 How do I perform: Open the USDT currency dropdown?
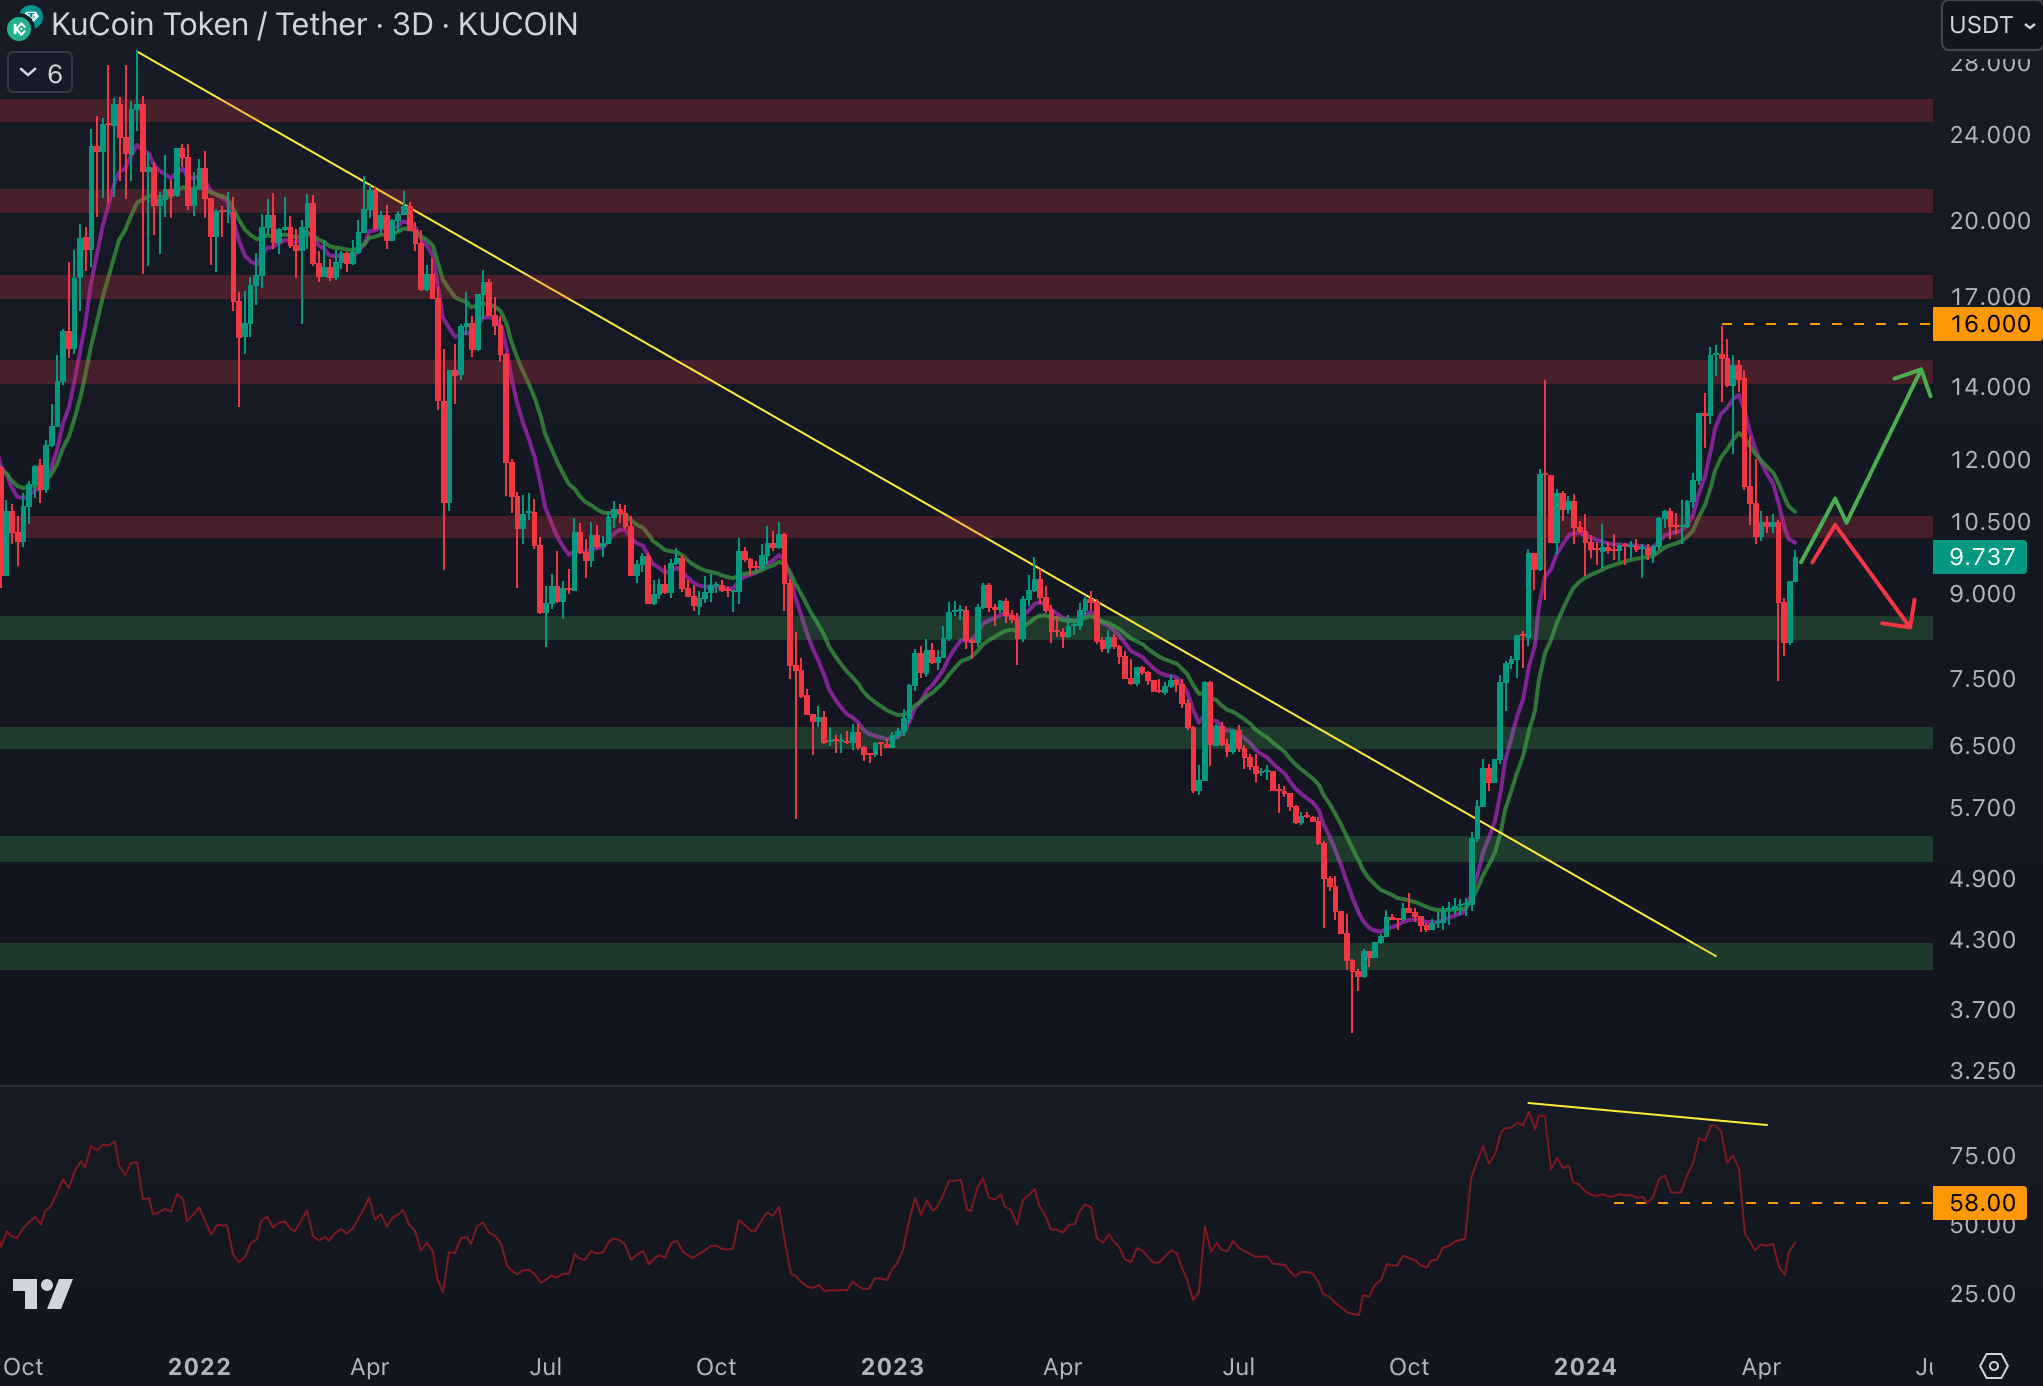tap(1991, 25)
